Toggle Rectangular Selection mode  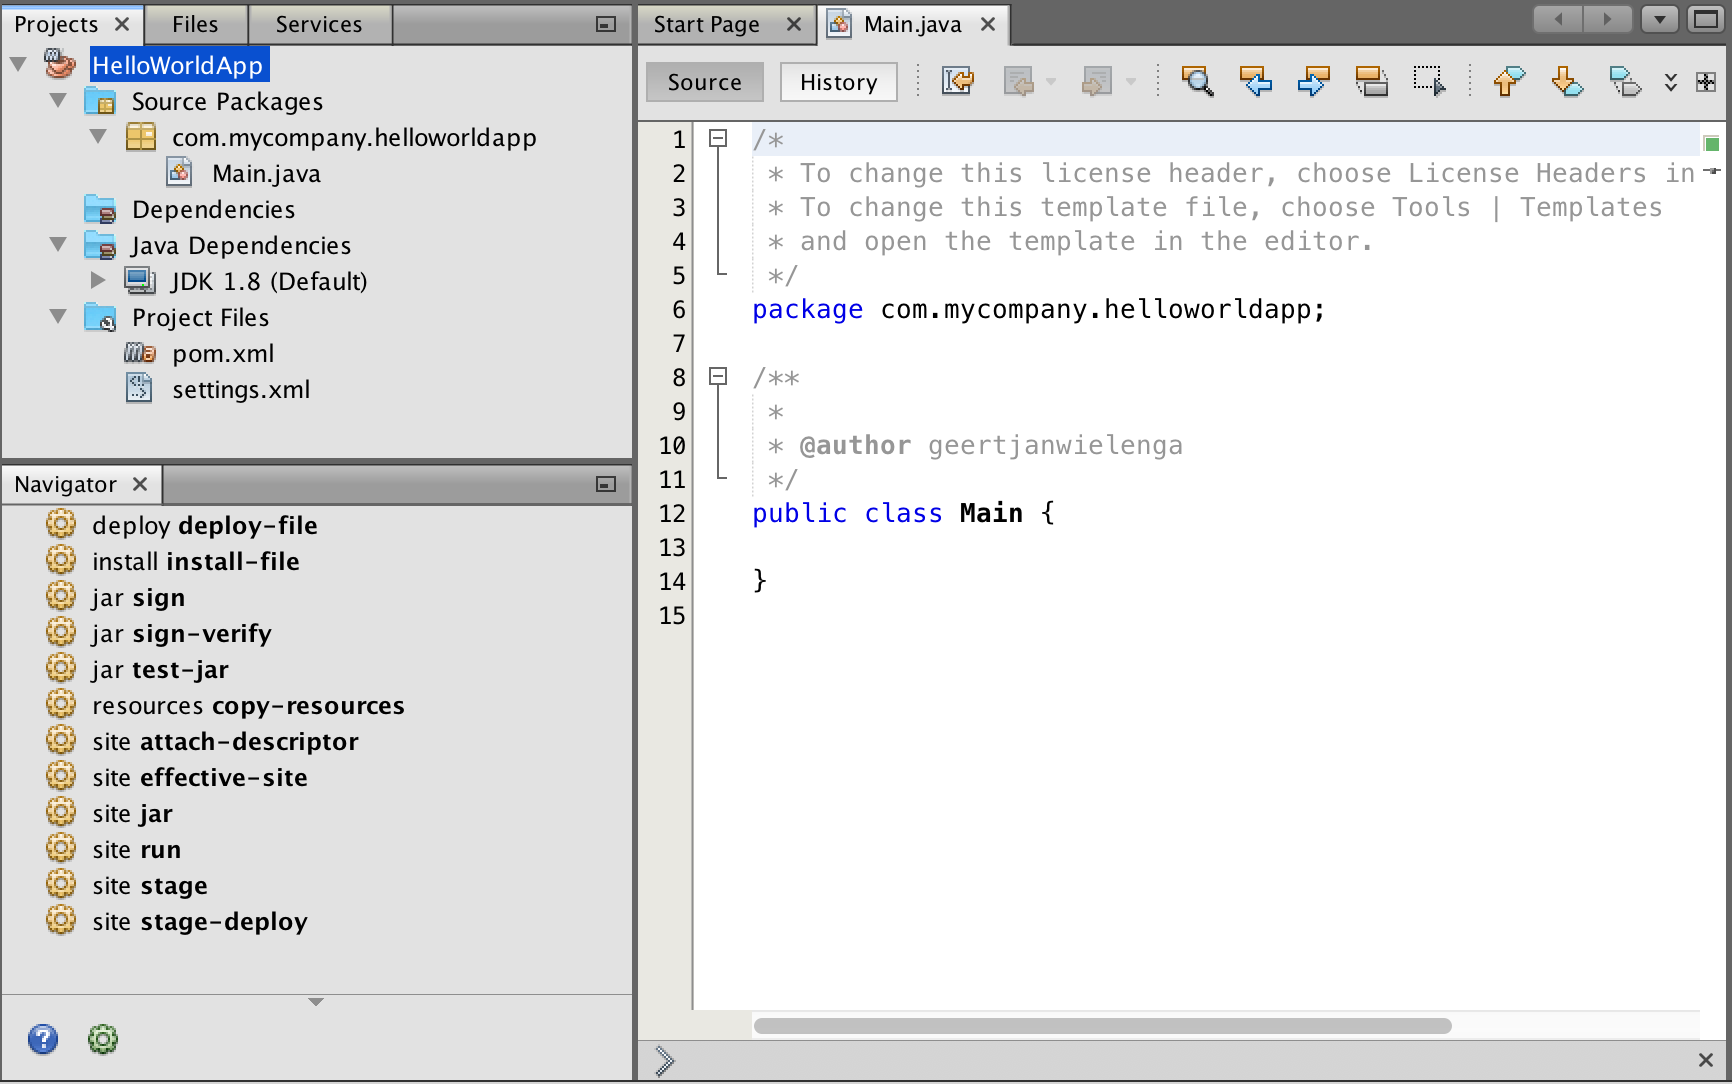(x=1429, y=81)
